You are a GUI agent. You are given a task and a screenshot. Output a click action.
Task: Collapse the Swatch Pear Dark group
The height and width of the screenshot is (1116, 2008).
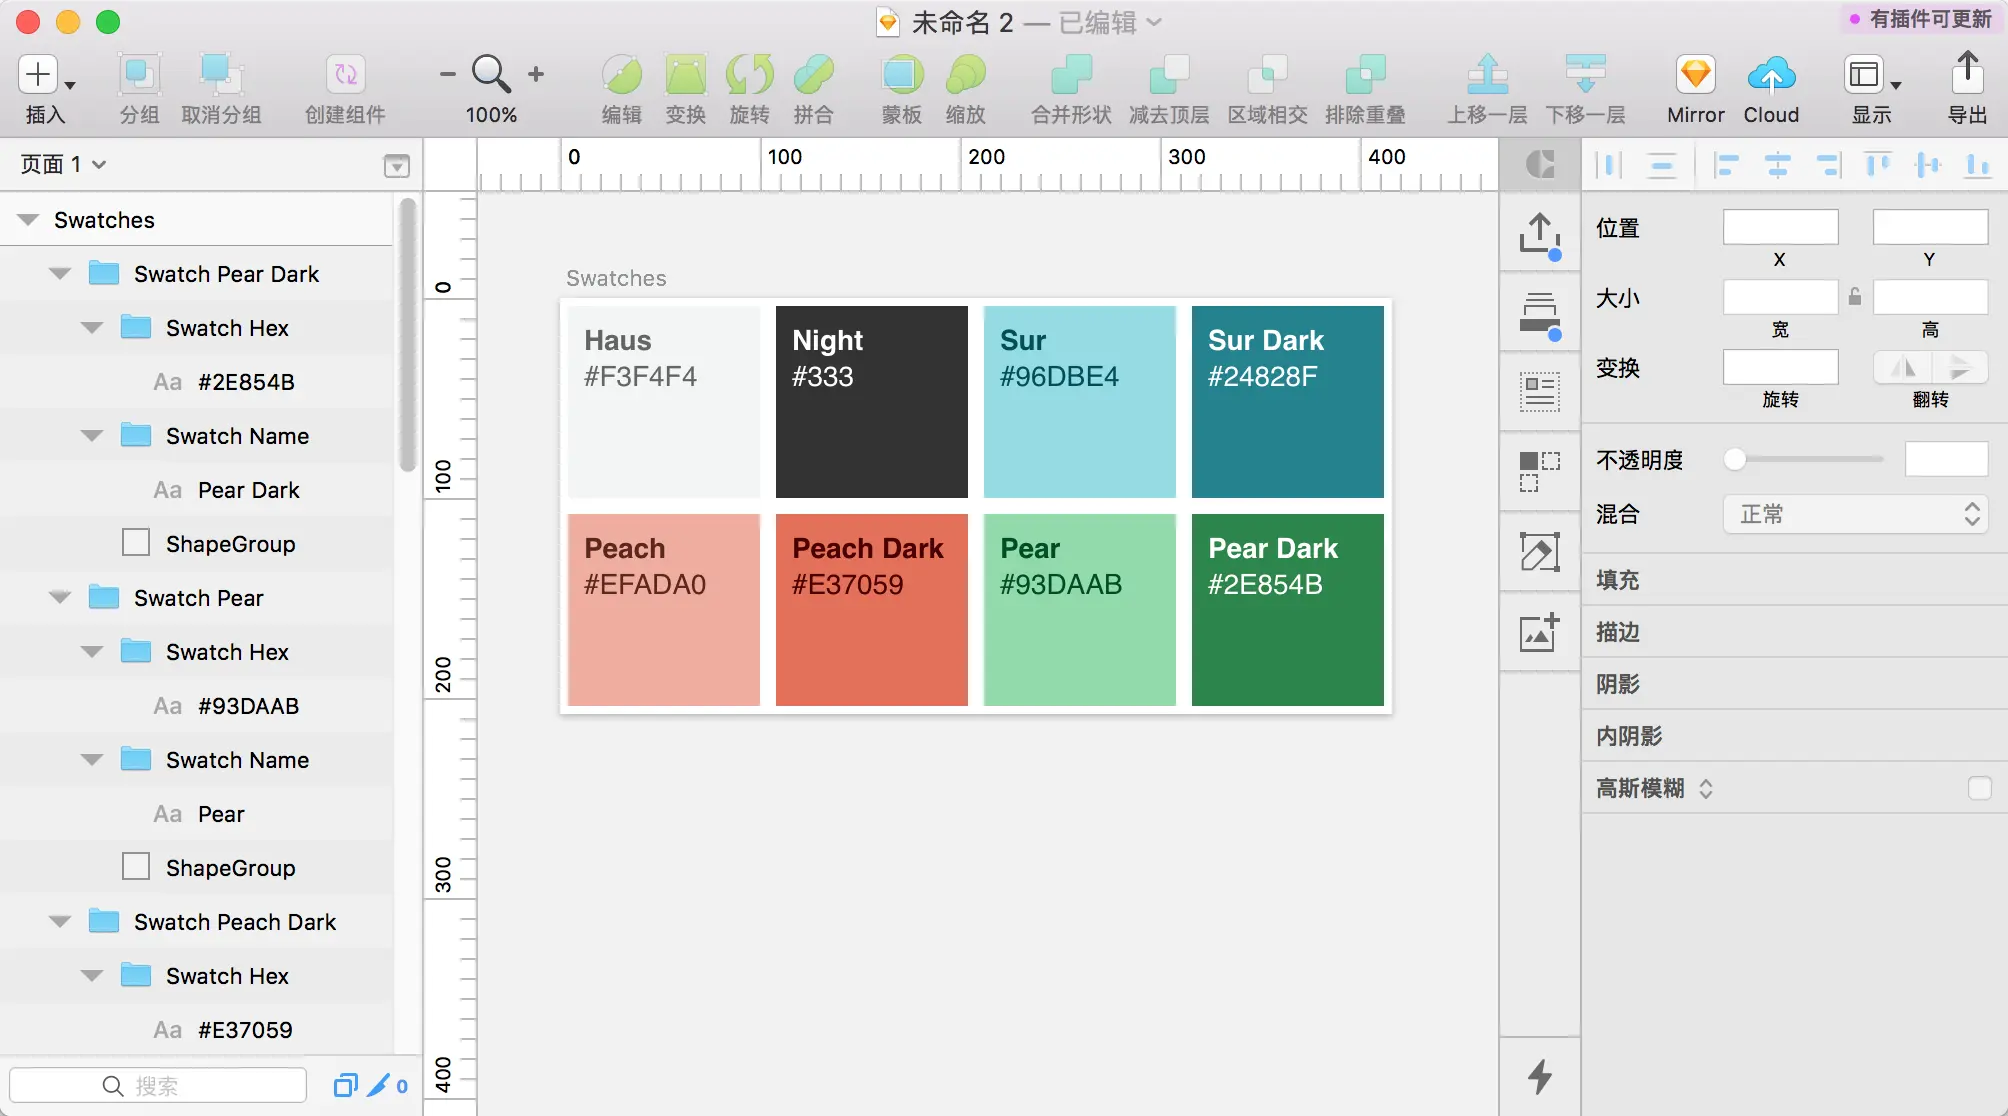[60, 274]
